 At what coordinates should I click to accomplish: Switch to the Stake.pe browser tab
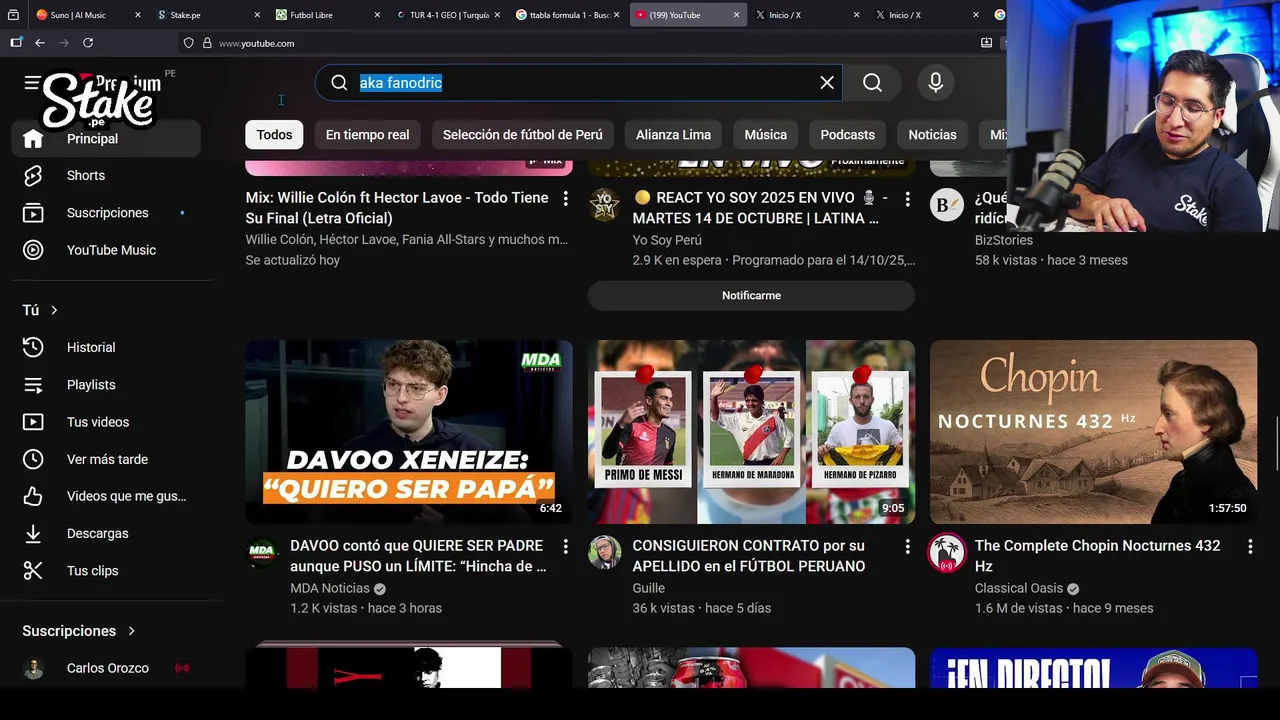pyautogui.click(x=210, y=15)
